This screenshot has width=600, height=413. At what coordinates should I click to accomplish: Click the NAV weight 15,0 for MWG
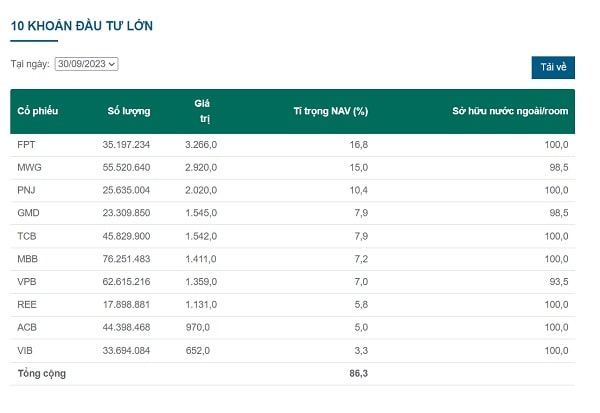pos(359,167)
